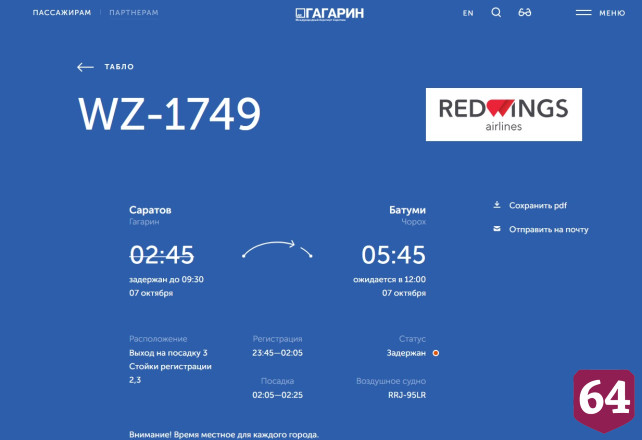642x440 pixels.
Task: Click the Внимание! local time notice
Action: pos(224,435)
